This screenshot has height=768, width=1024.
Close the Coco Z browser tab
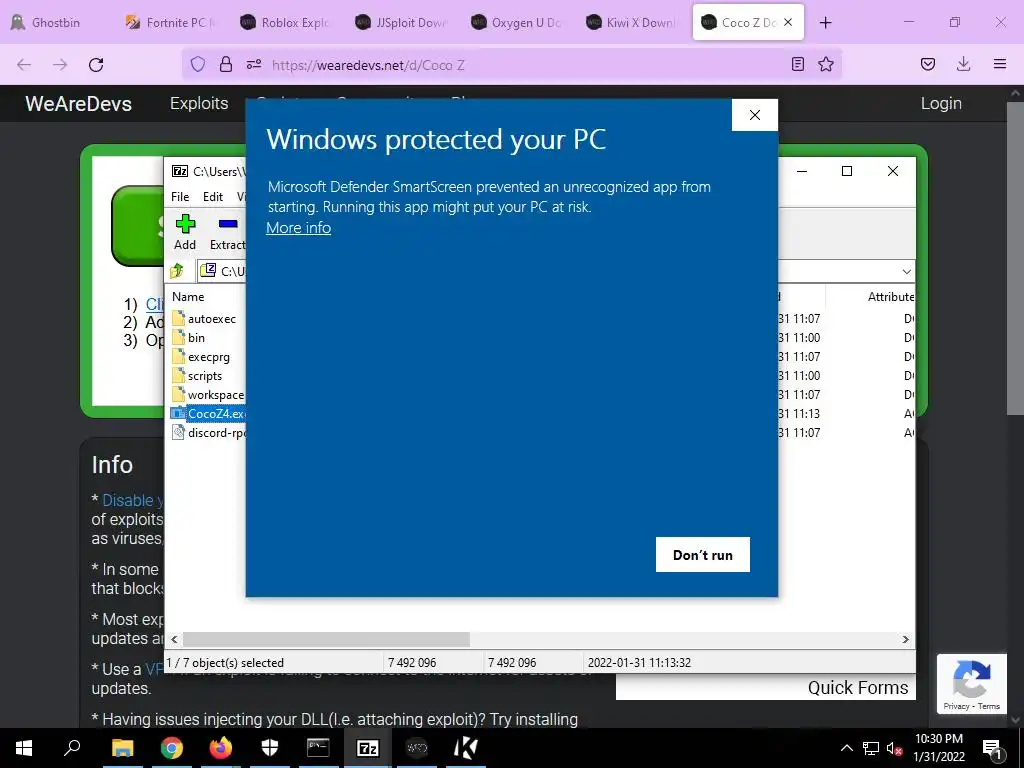click(x=788, y=22)
